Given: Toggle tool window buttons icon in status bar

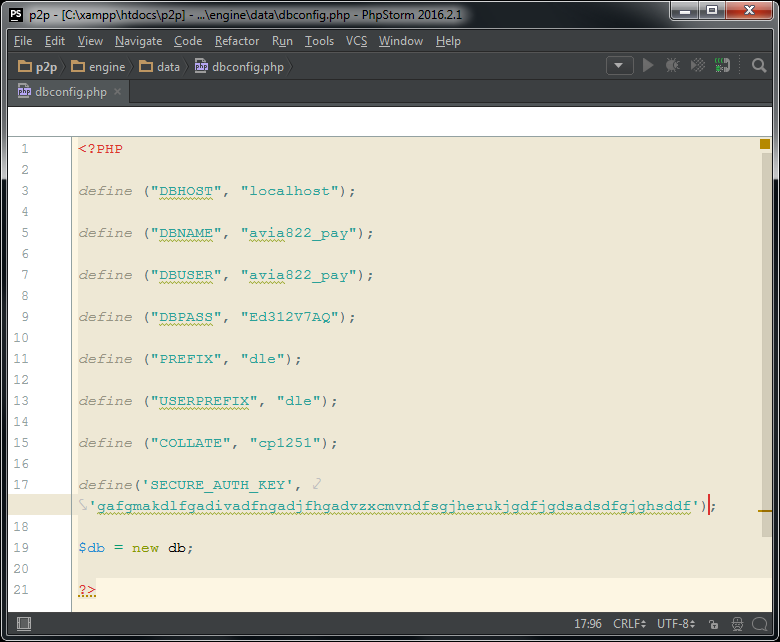Looking at the screenshot, I should coord(24,624).
